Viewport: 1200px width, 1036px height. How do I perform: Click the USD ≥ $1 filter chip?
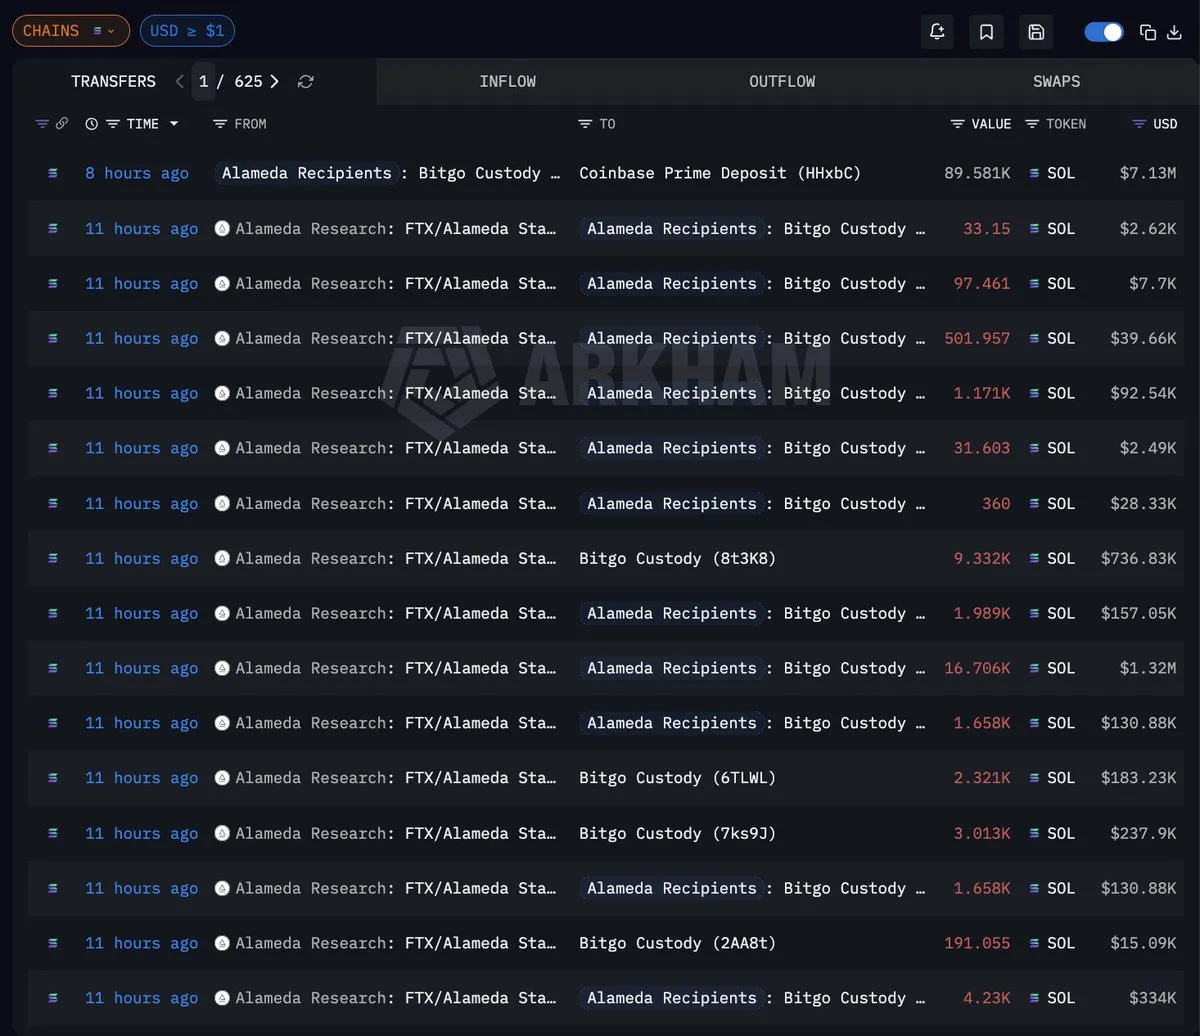(x=187, y=31)
